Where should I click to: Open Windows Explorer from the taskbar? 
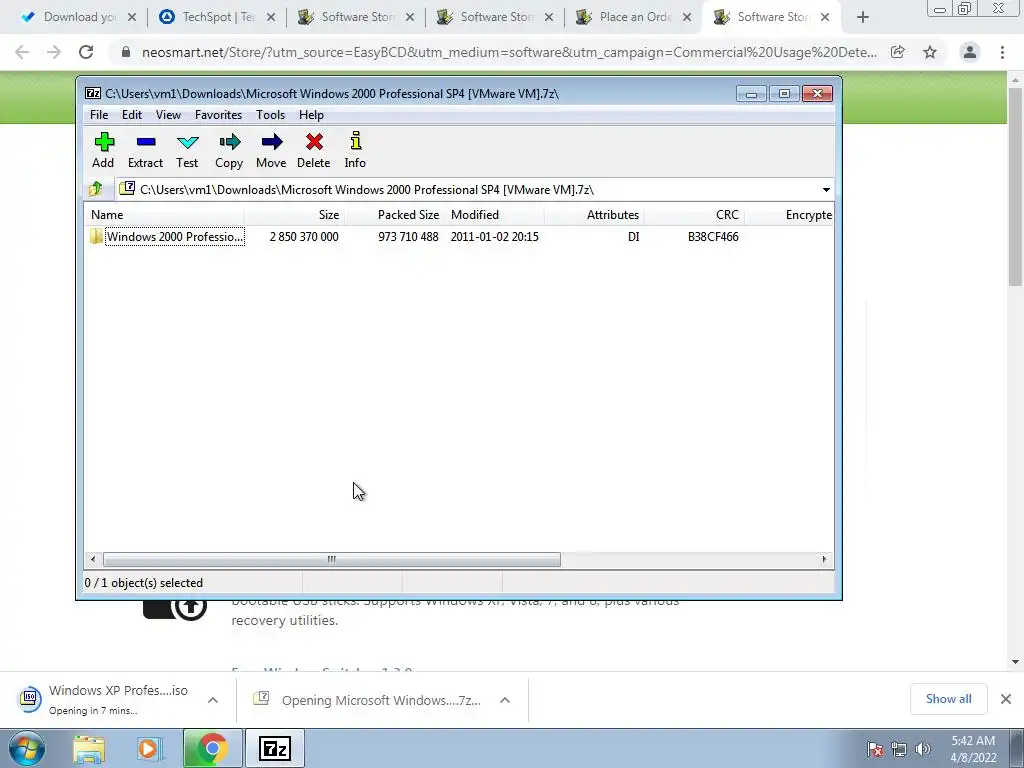coord(89,748)
